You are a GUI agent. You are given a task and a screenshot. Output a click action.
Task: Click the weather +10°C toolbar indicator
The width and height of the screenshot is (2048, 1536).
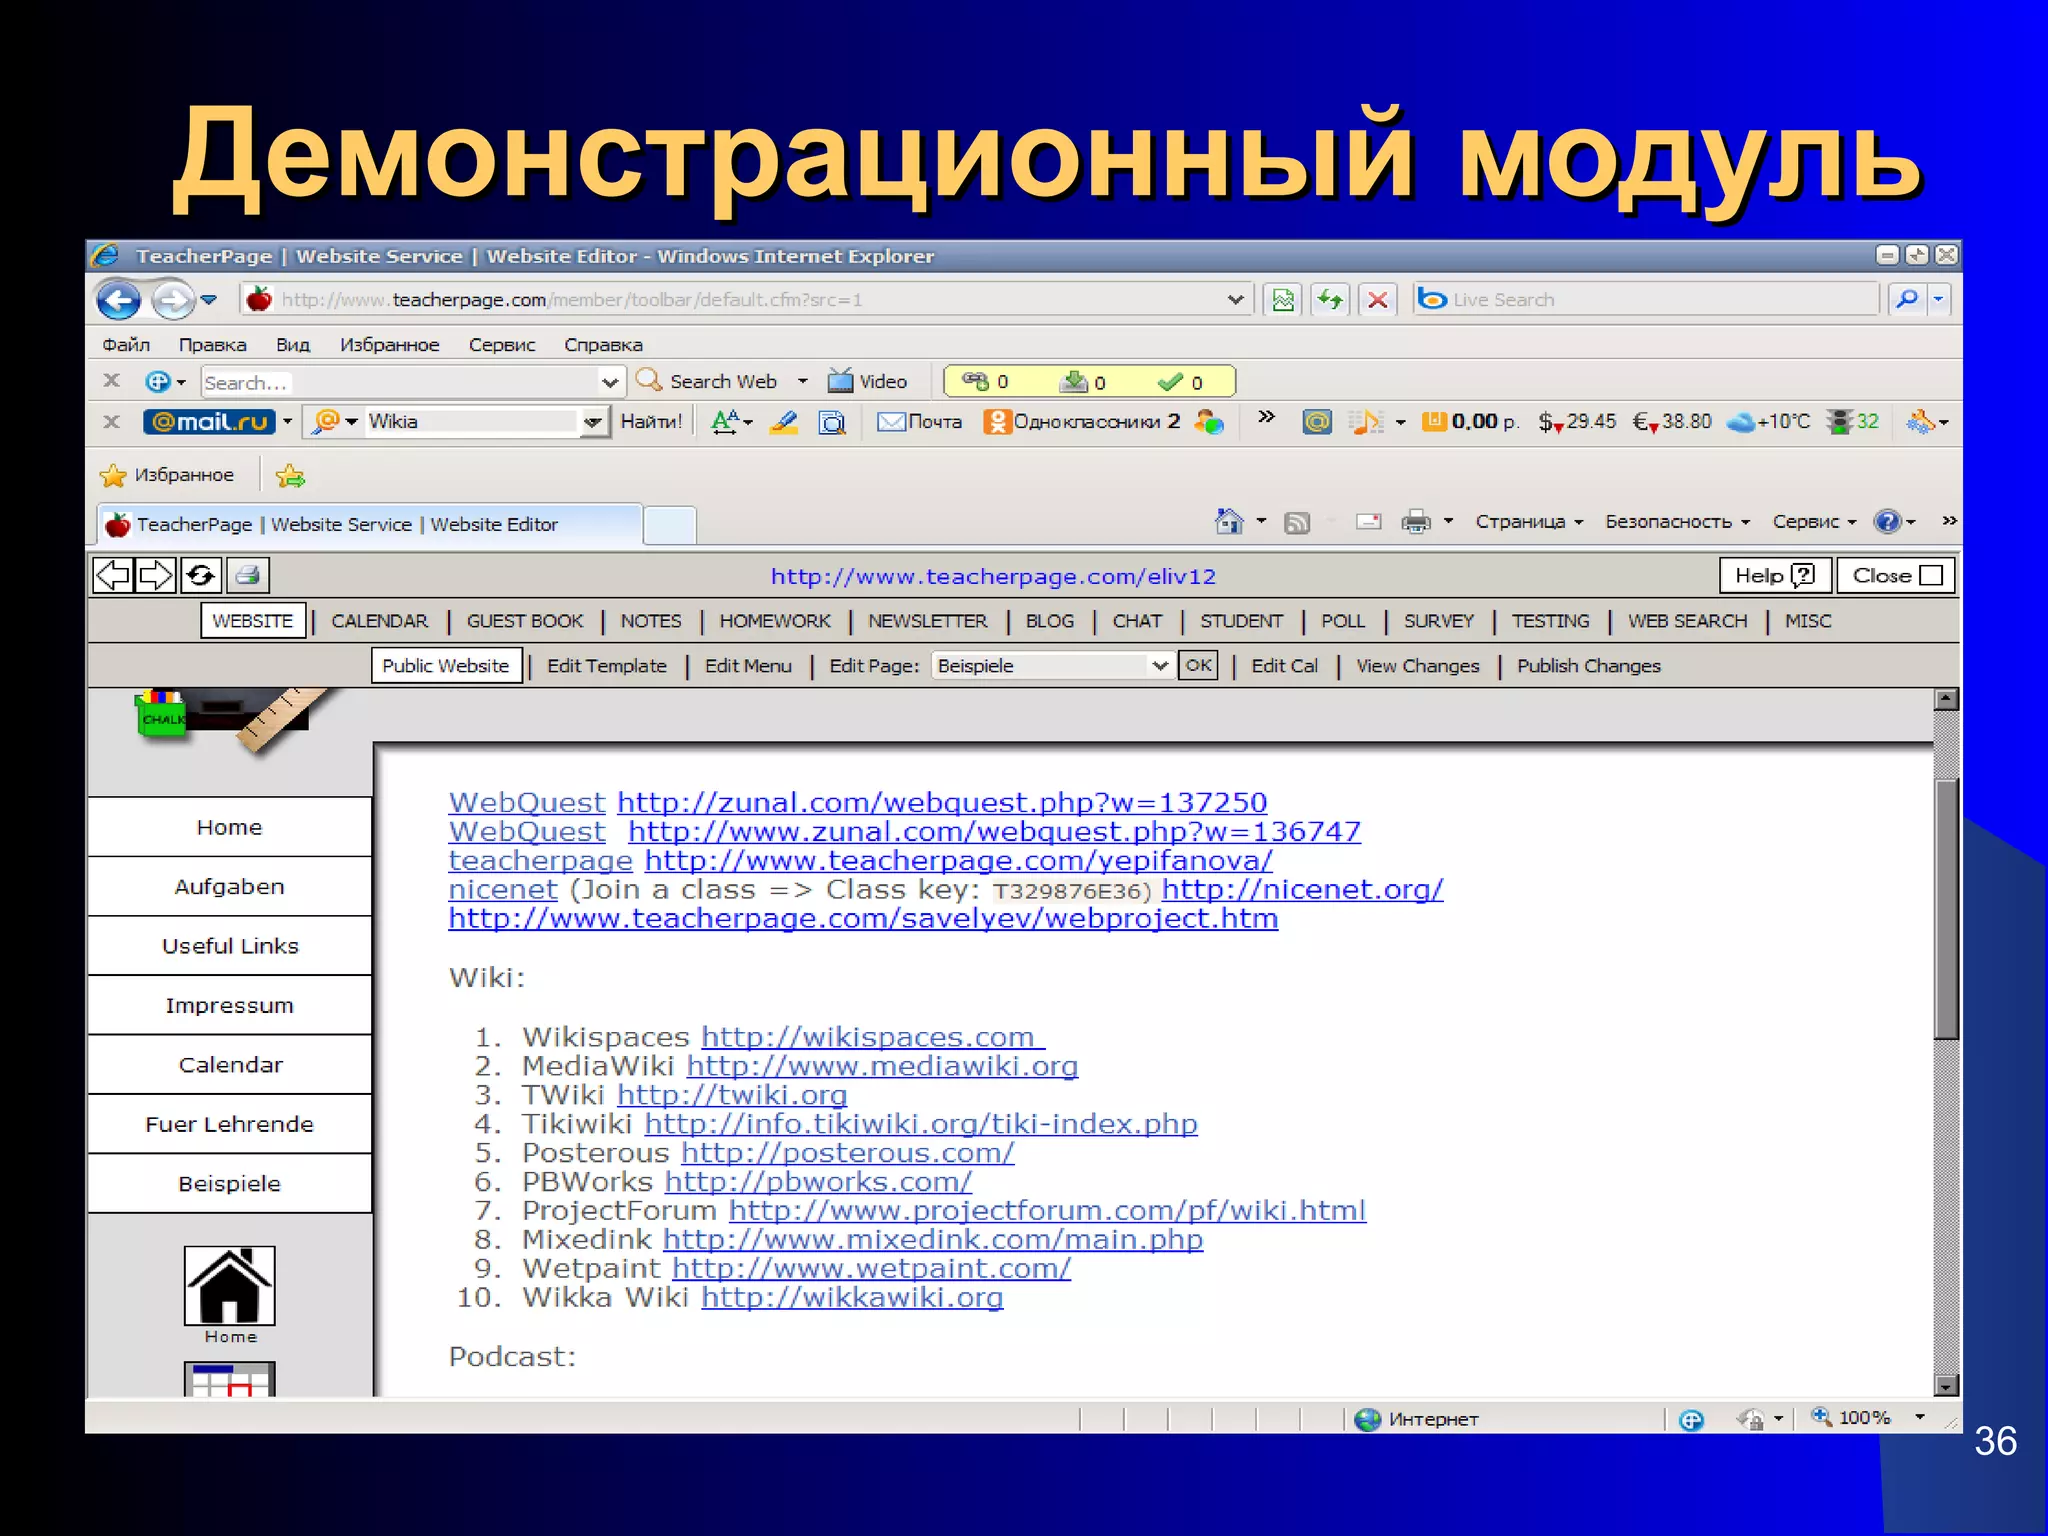click(x=1769, y=421)
